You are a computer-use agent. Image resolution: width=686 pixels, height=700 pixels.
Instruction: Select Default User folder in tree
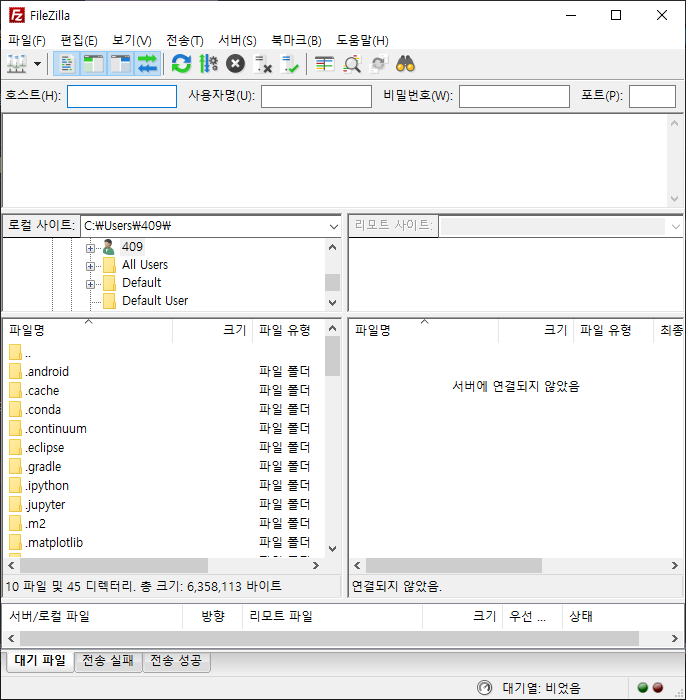pos(155,301)
